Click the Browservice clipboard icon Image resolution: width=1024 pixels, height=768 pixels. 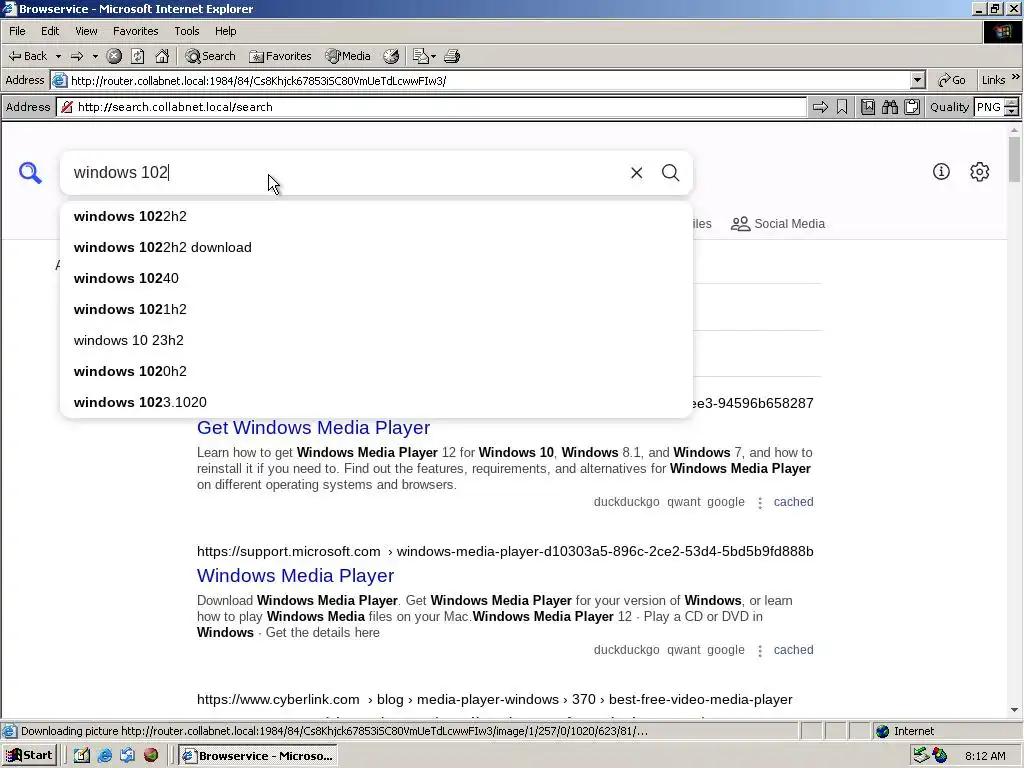point(912,107)
